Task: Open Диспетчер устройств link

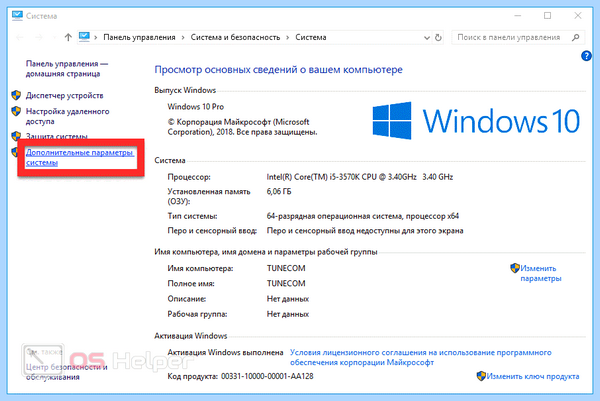Action: [x=64, y=95]
